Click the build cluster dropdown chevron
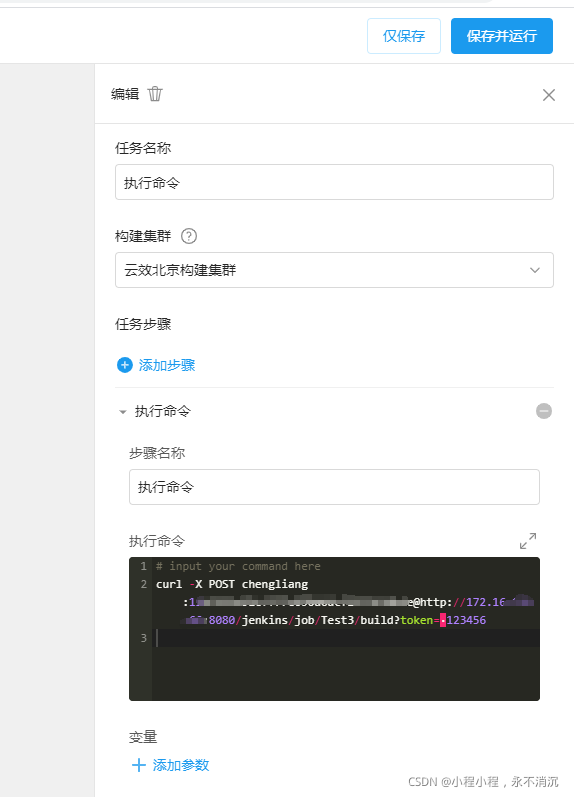This screenshot has width=574, height=797. [x=534, y=270]
